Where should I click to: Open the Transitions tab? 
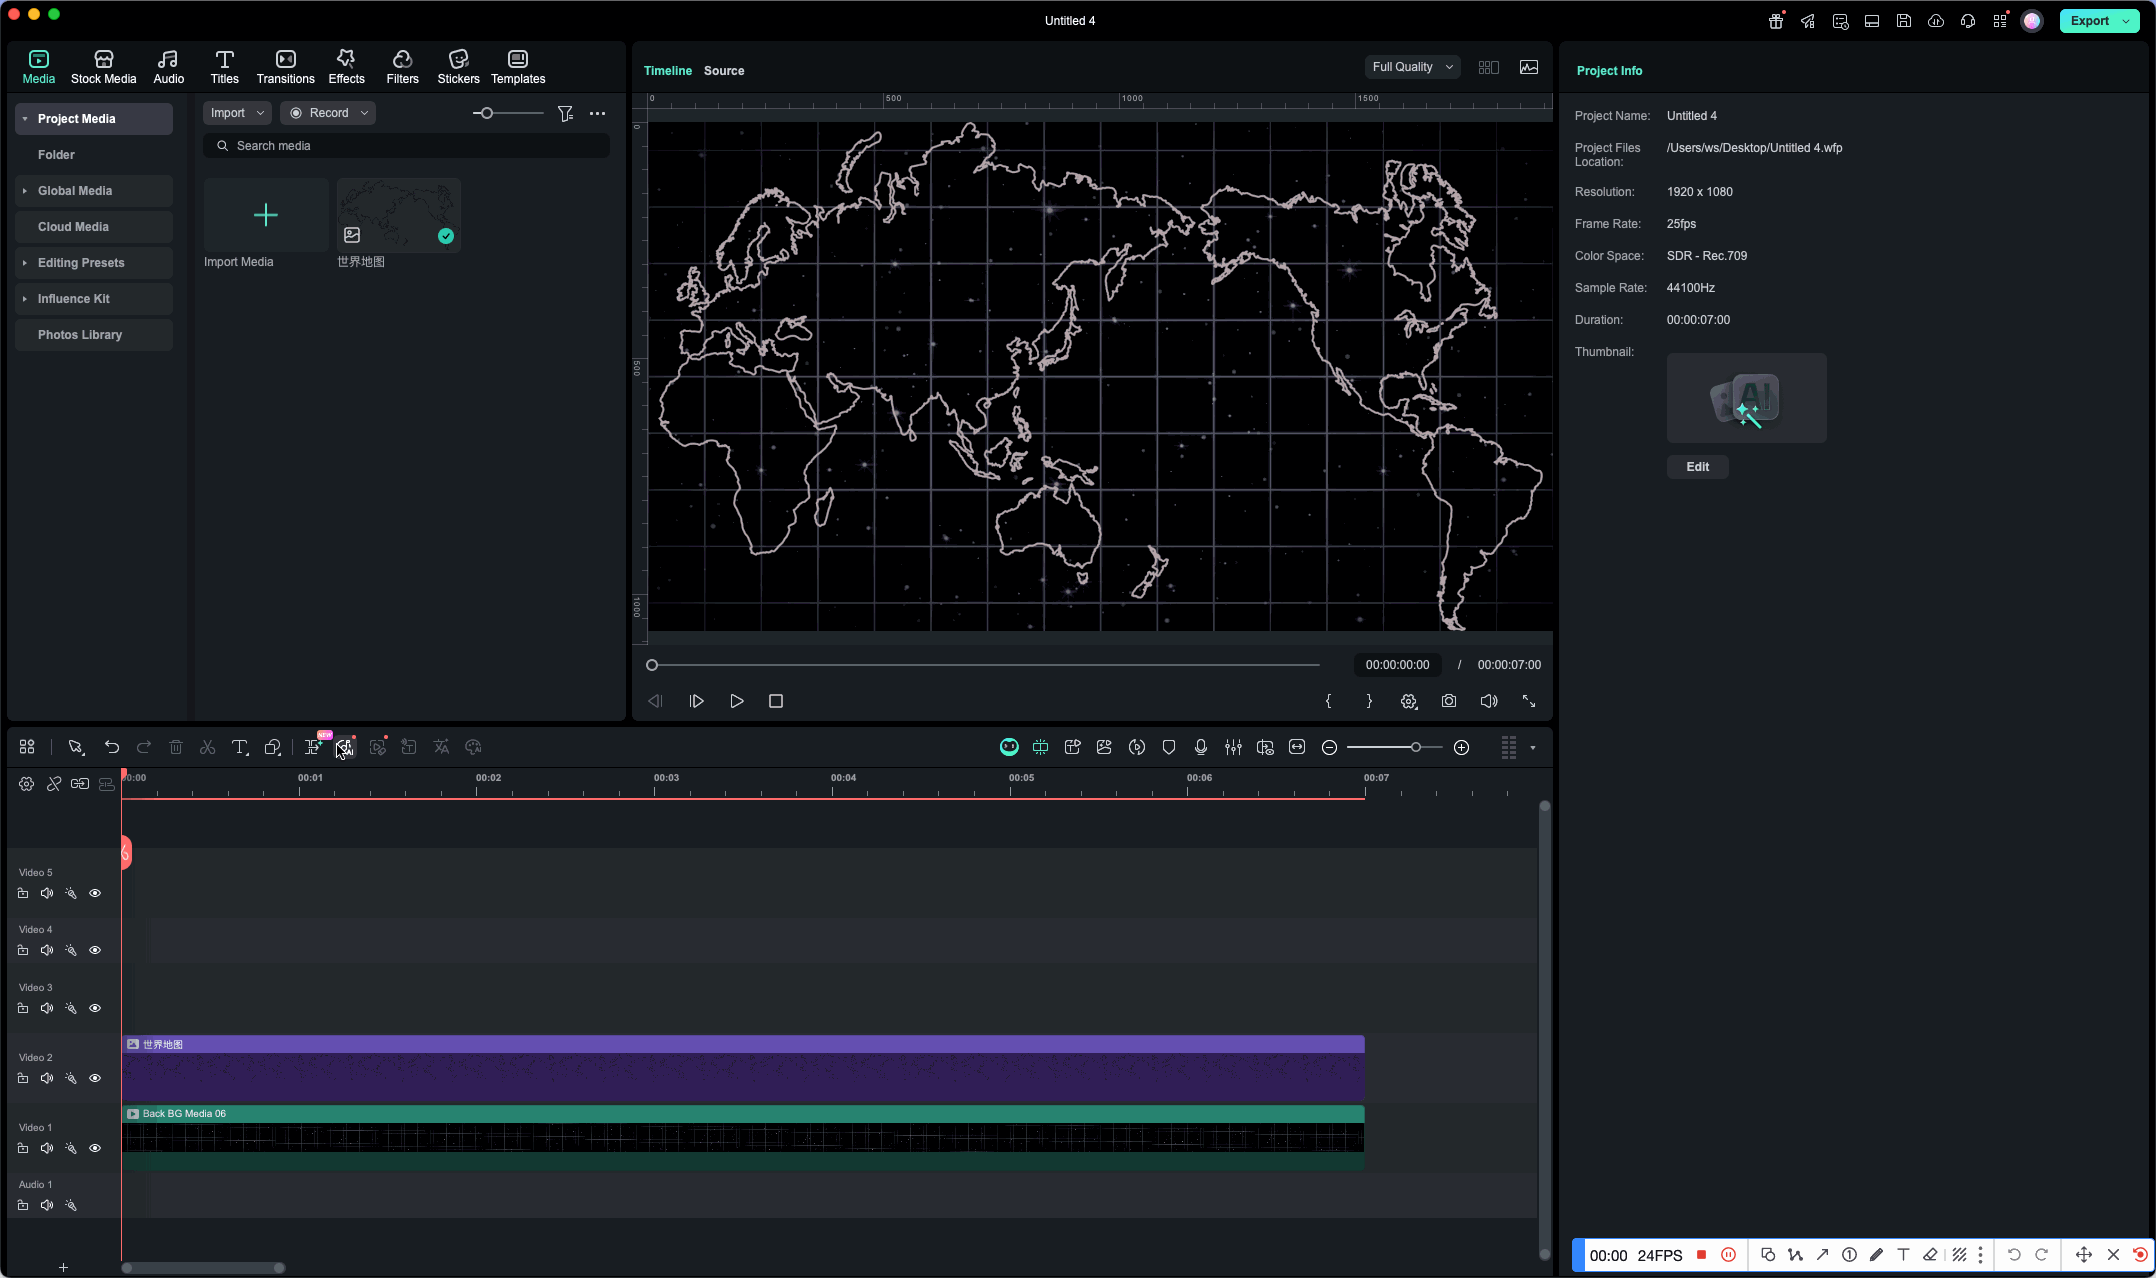pyautogui.click(x=285, y=67)
